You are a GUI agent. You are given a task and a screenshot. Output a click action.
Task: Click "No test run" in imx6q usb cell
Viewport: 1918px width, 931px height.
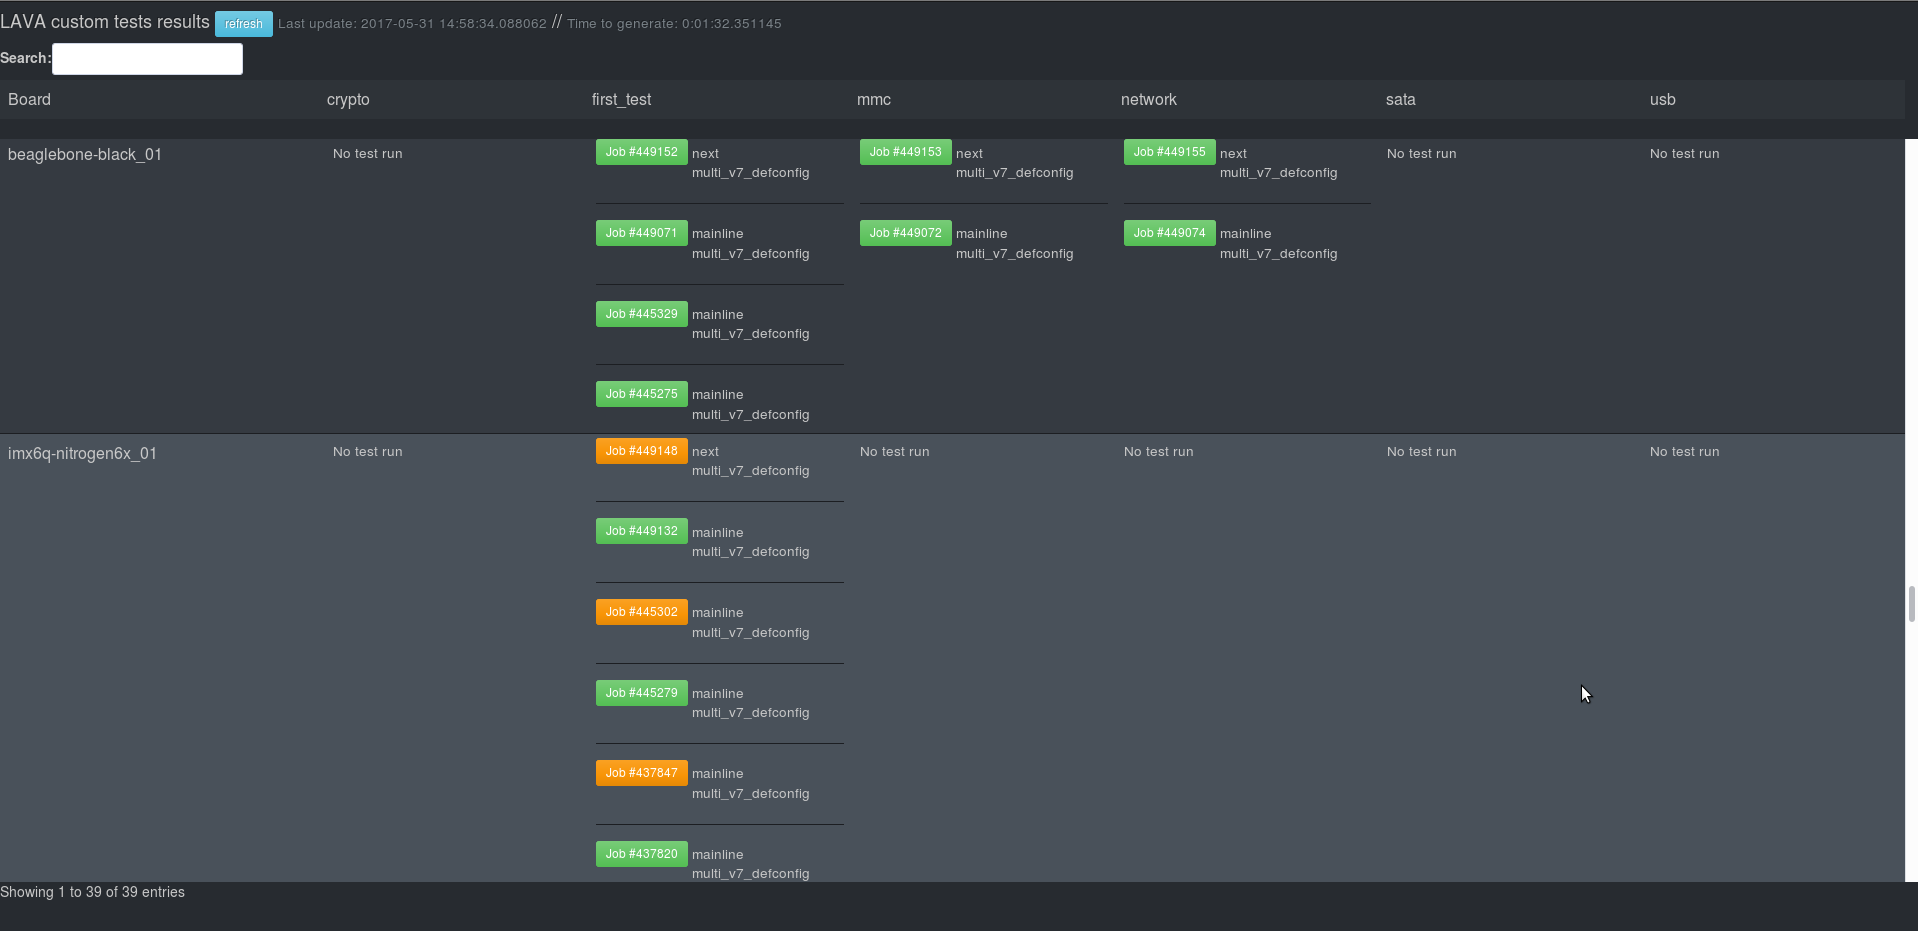point(1684,452)
